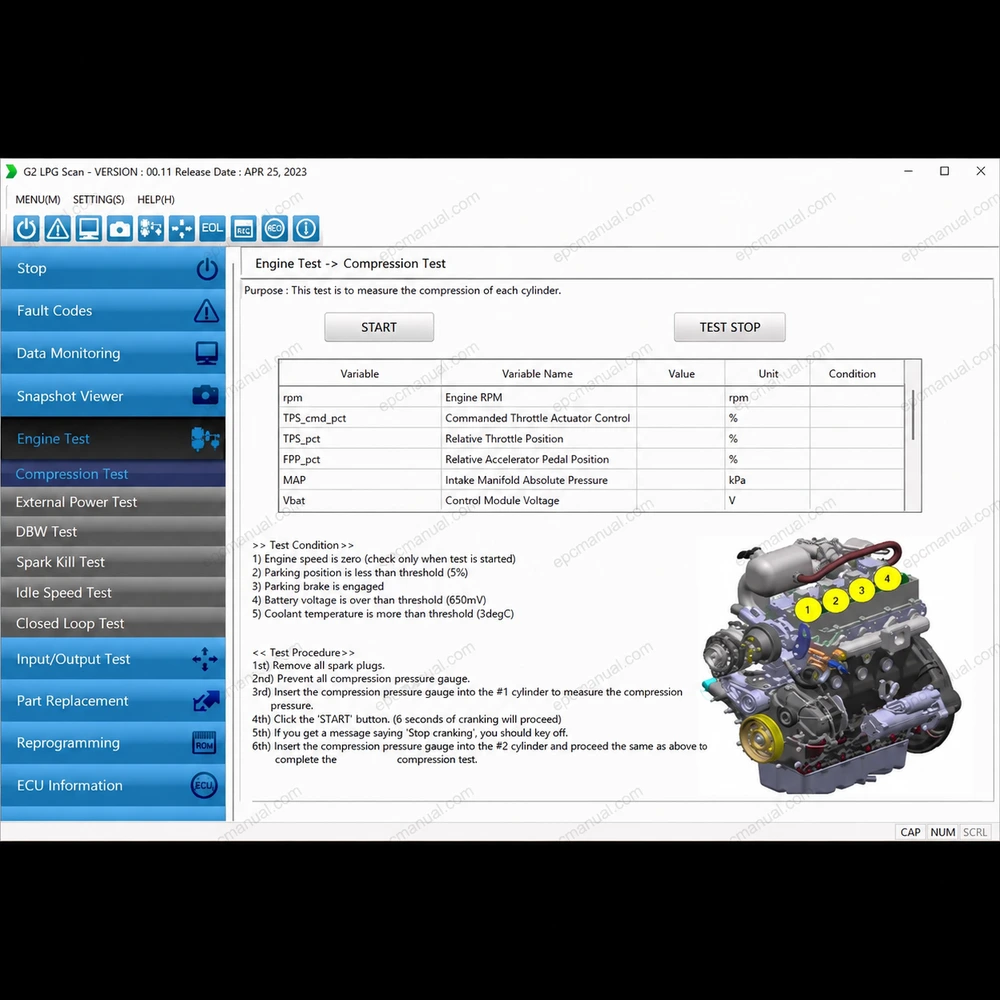Click the REC toolbar icon
The height and width of the screenshot is (1000, 1000).
pos(244,228)
